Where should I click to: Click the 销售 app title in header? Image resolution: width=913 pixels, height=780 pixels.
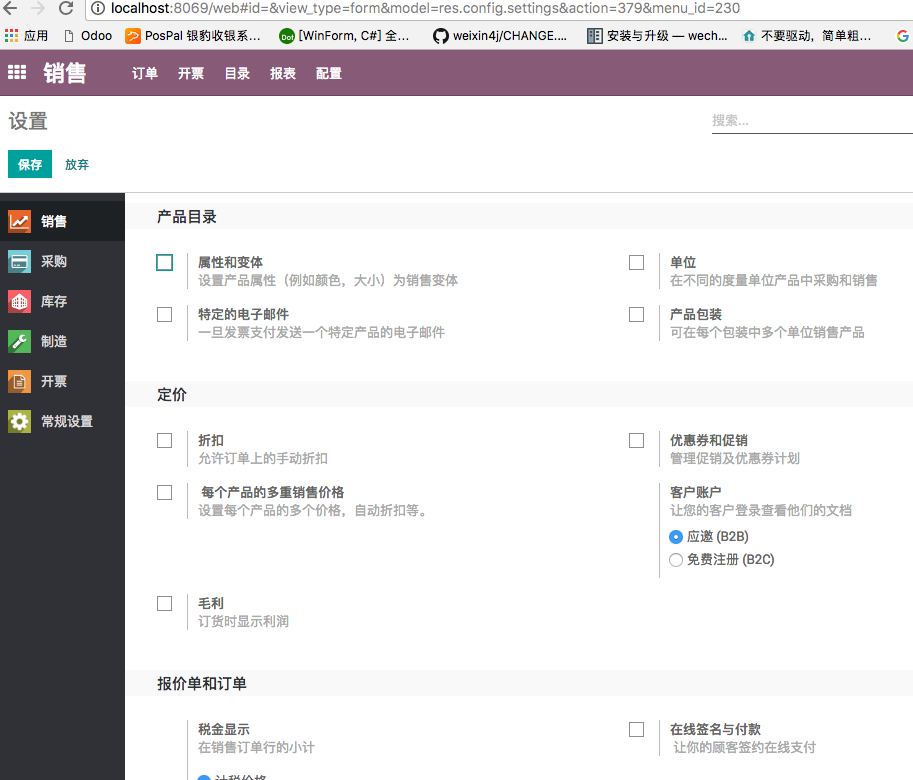pyautogui.click(x=65, y=73)
